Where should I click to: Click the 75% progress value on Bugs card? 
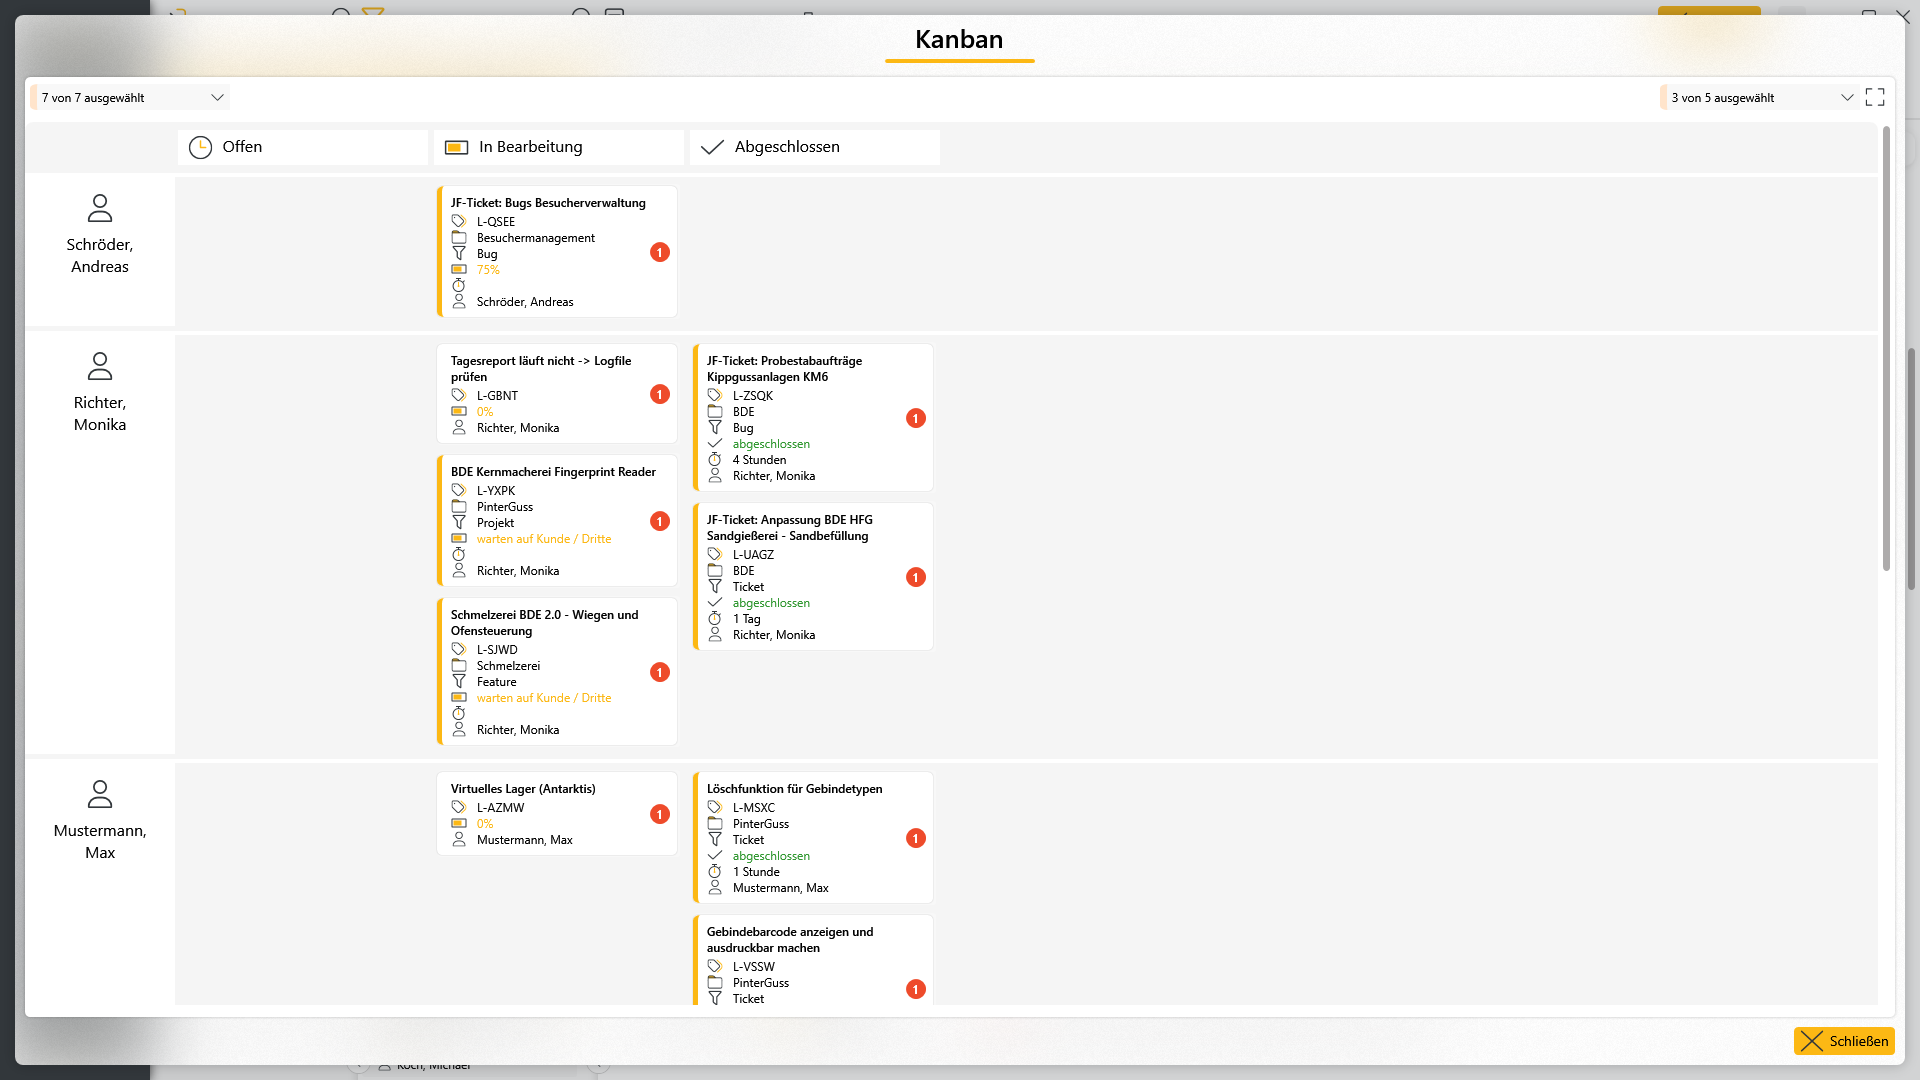coord(488,270)
